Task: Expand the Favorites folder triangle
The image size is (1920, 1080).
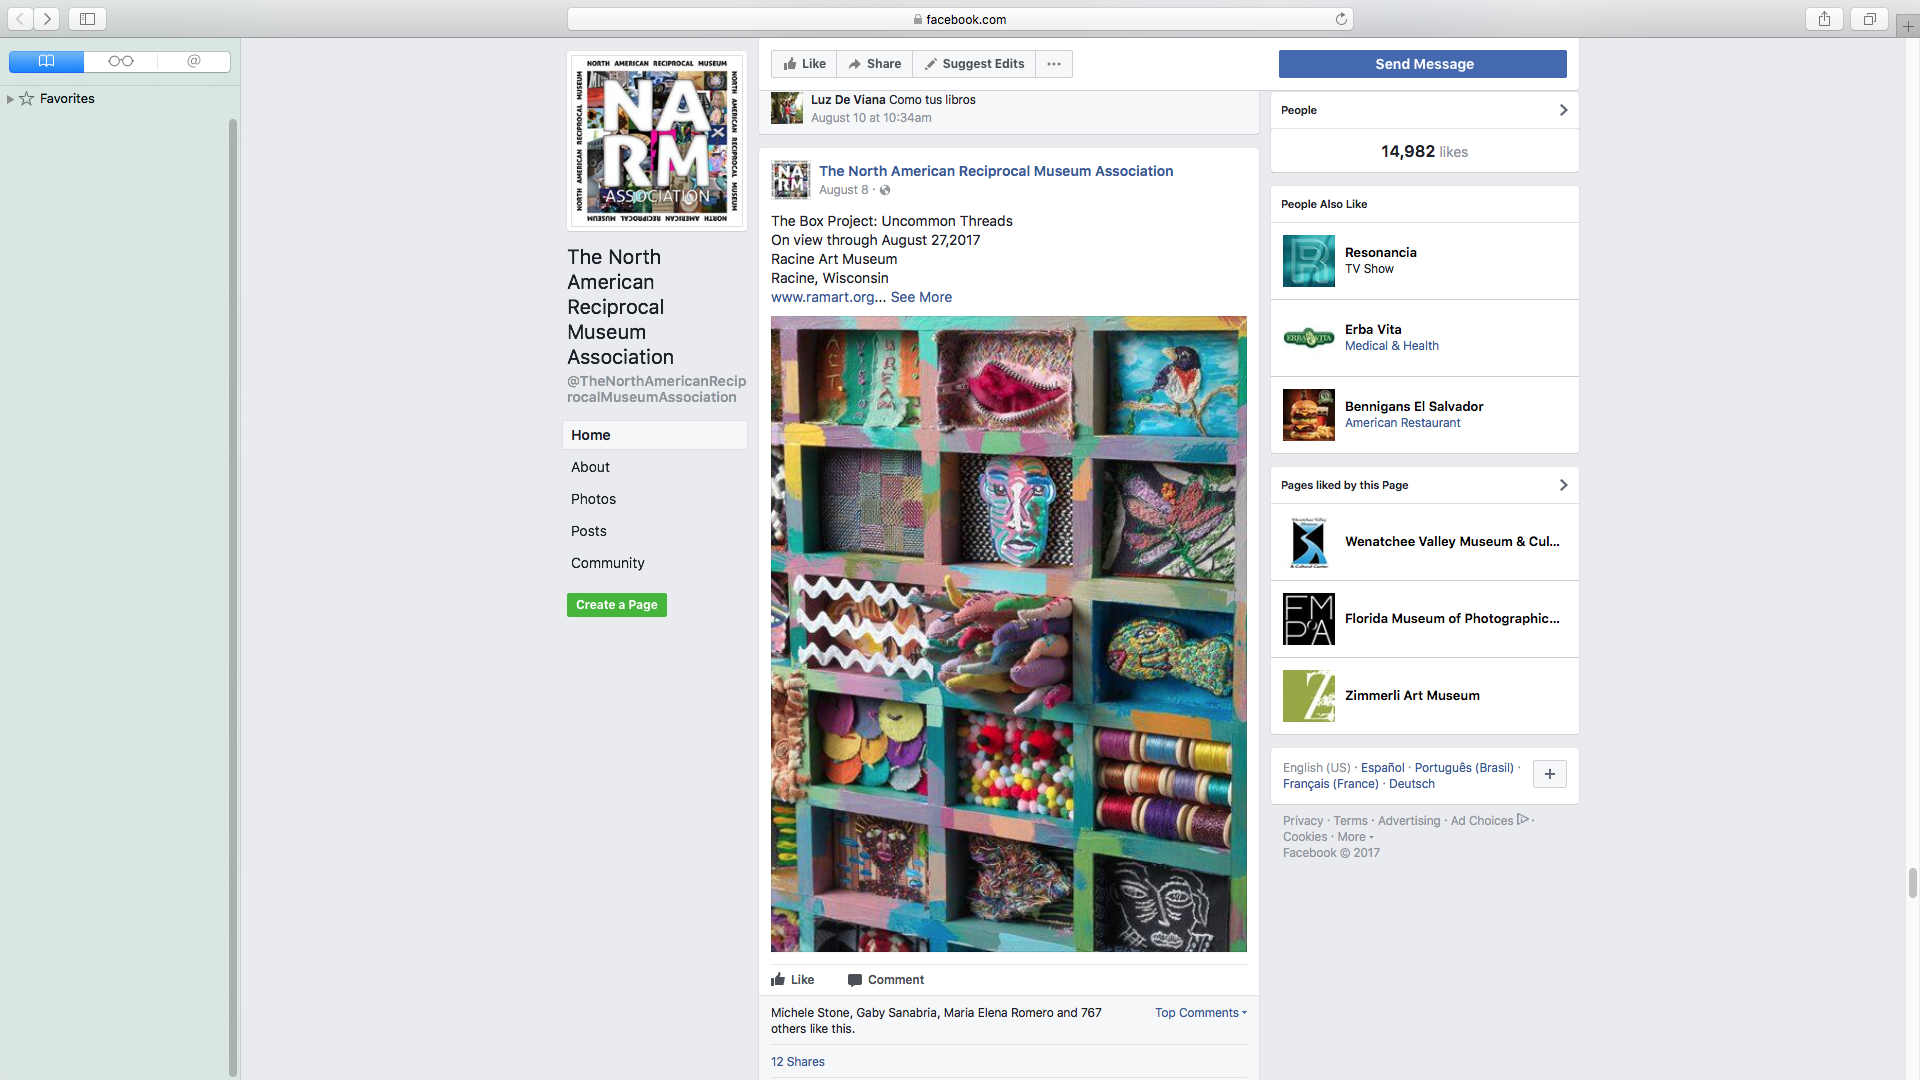Action: point(10,99)
